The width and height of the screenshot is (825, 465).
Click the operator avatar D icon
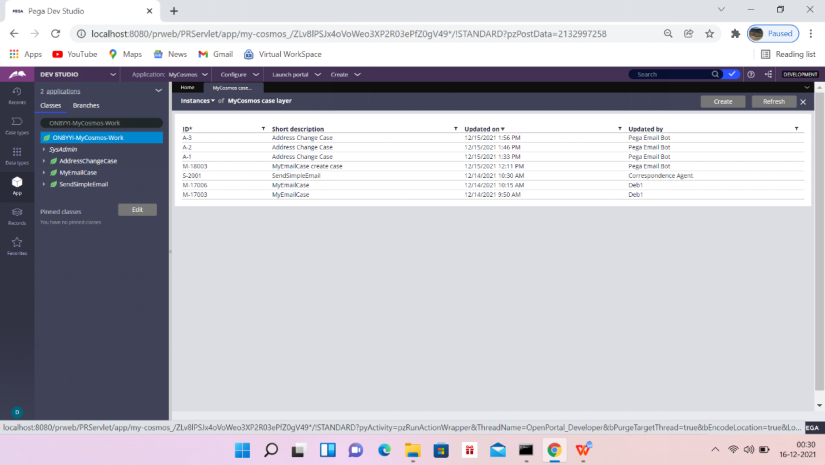point(17,412)
